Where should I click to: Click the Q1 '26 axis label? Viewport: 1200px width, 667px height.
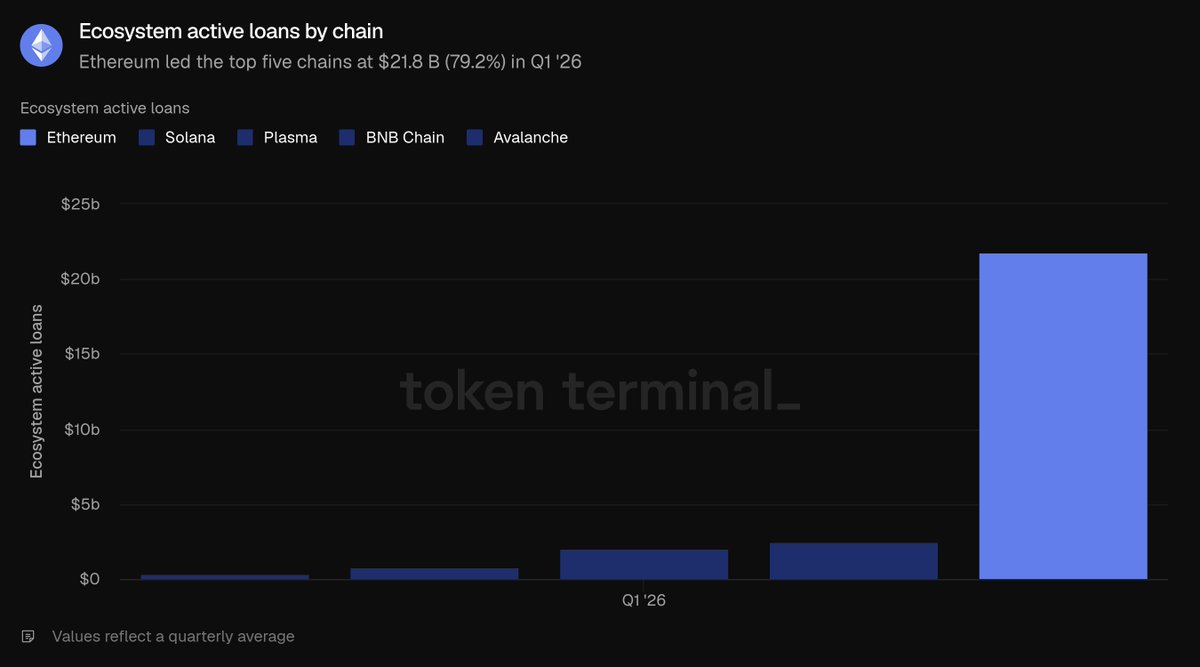tap(644, 601)
